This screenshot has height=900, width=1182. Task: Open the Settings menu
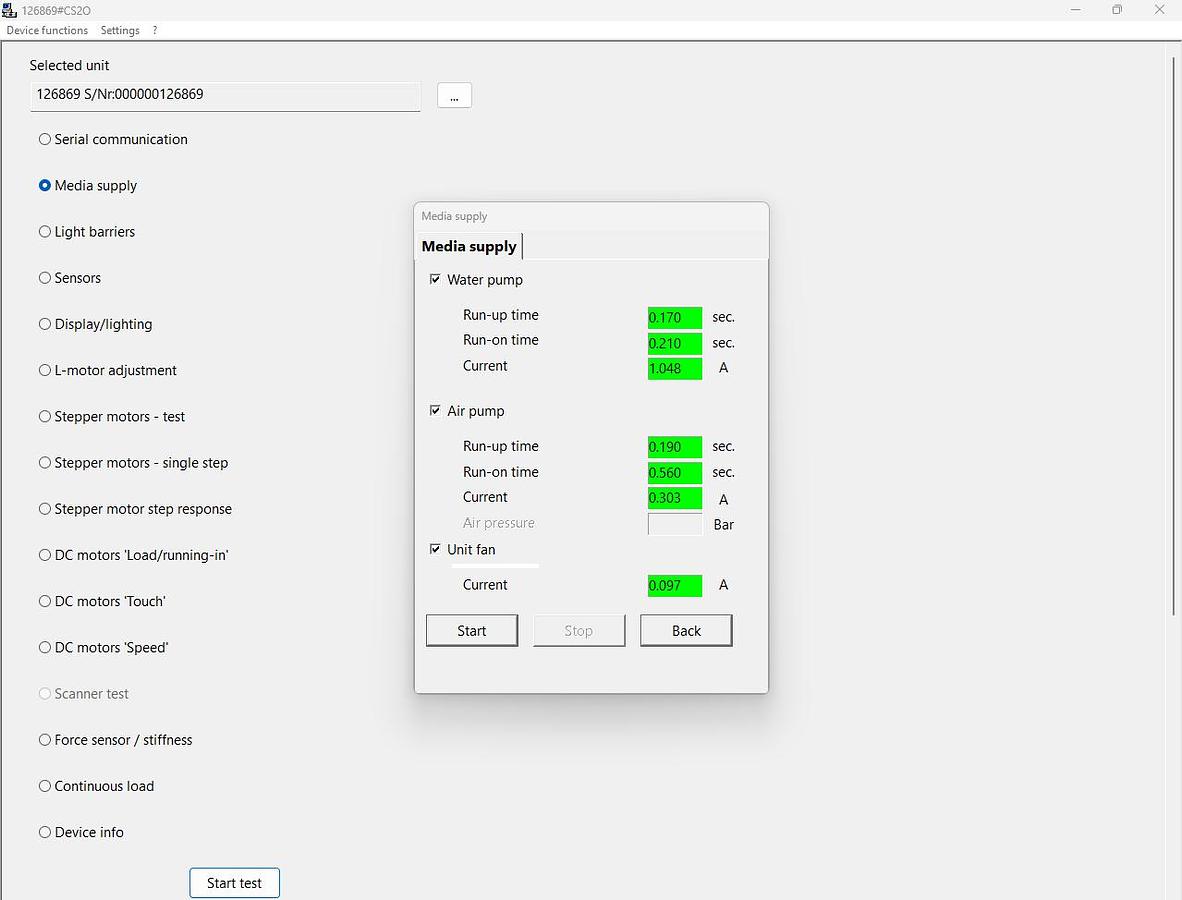(x=120, y=30)
